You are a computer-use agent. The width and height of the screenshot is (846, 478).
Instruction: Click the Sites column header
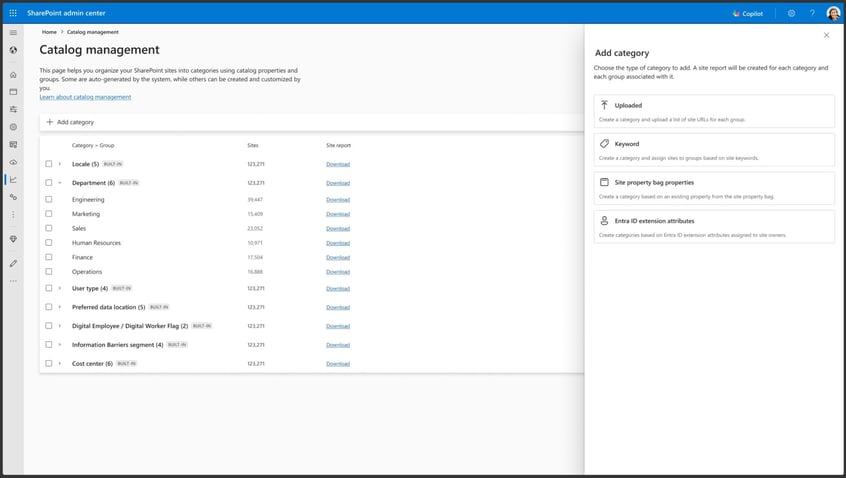pyautogui.click(x=253, y=145)
